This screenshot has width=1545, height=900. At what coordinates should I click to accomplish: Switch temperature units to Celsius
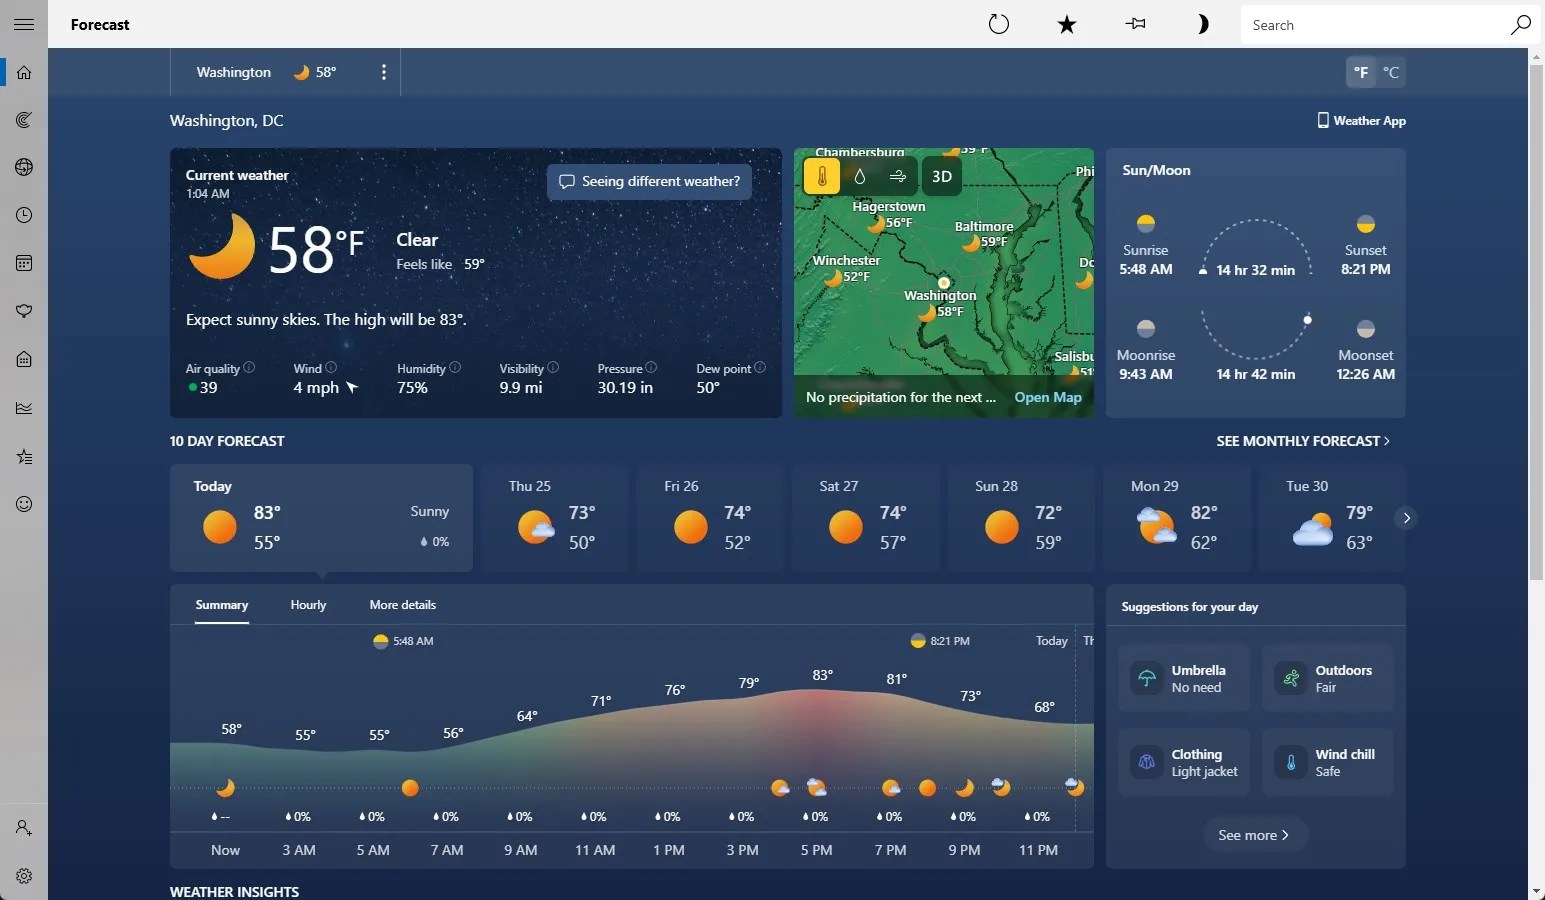tap(1391, 72)
